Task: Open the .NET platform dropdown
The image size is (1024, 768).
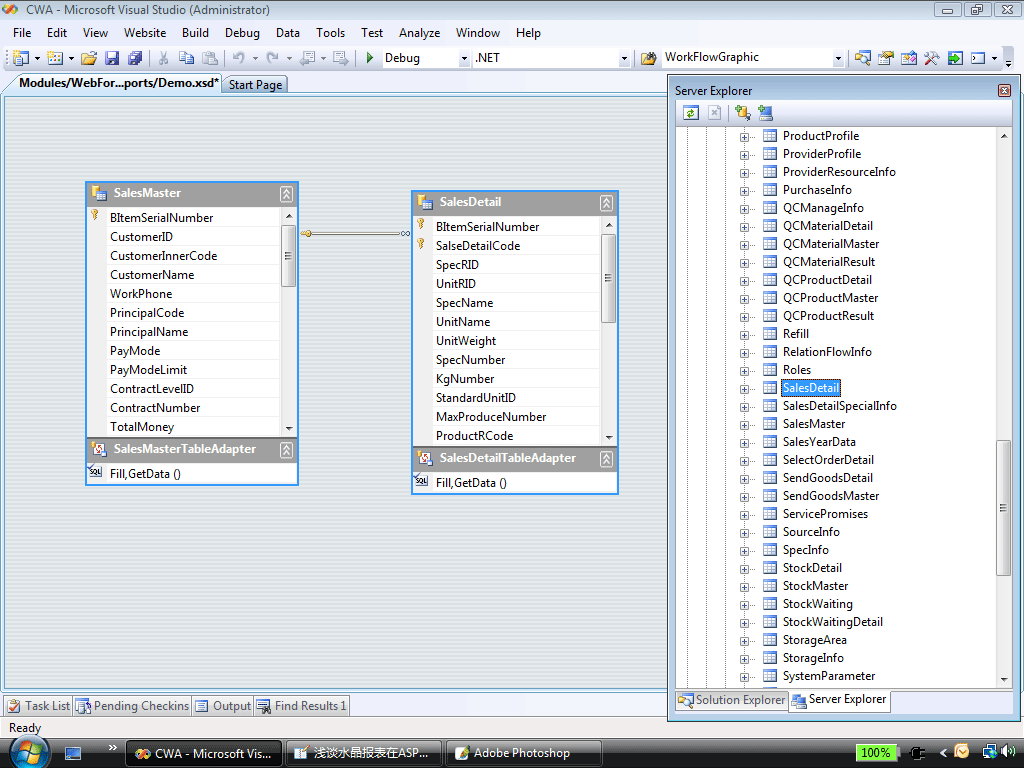Action: click(x=624, y=58)
